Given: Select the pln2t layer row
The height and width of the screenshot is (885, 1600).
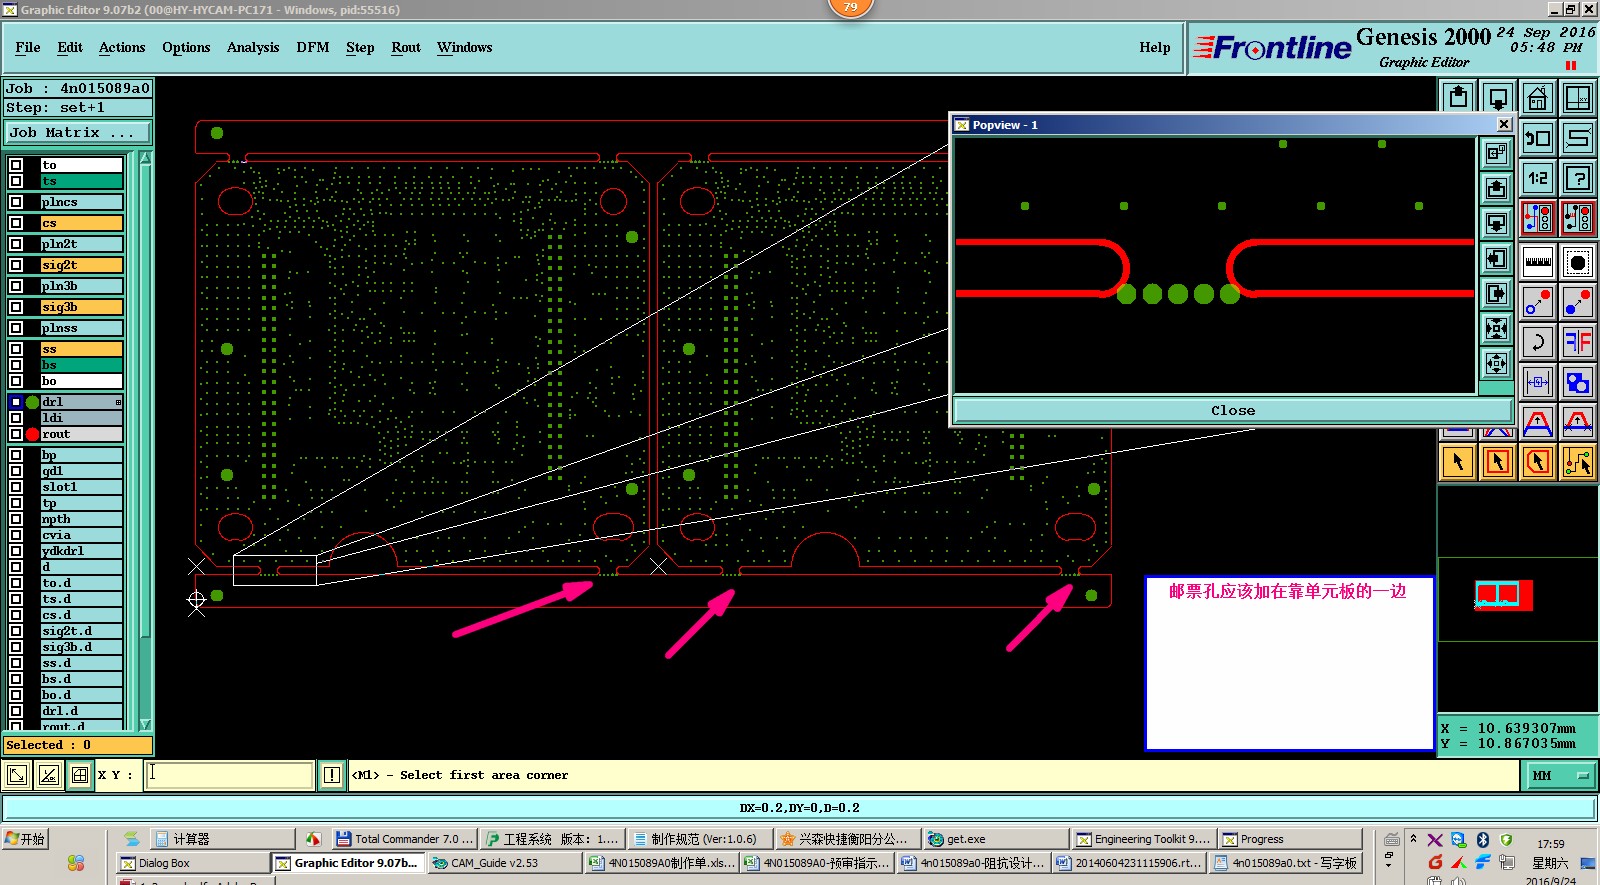Looking at the screenshot, I should (81, 244).
